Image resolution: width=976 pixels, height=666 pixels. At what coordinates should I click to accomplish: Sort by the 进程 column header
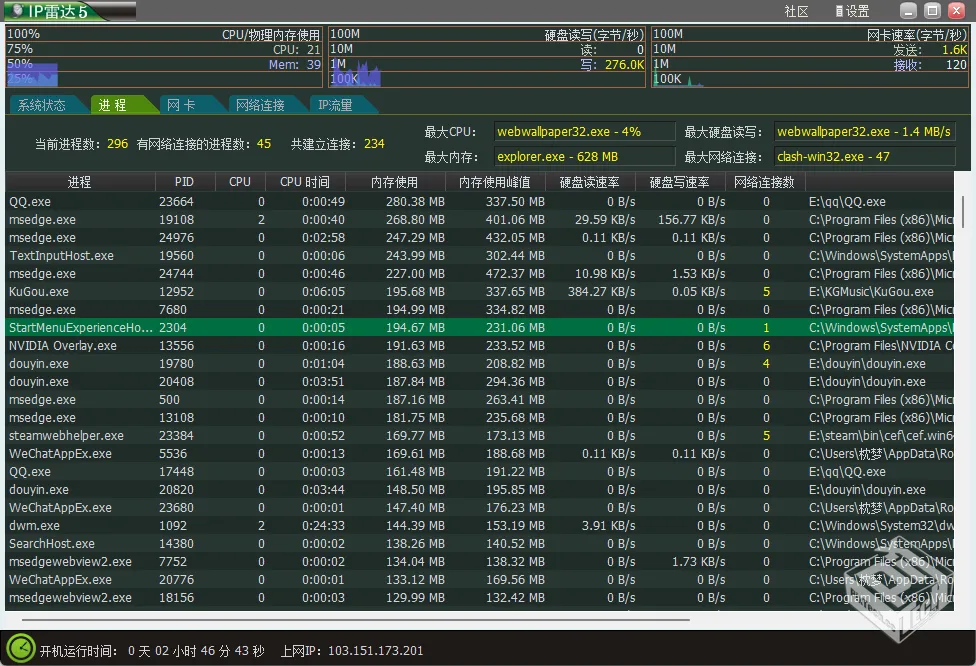[80, 182]
